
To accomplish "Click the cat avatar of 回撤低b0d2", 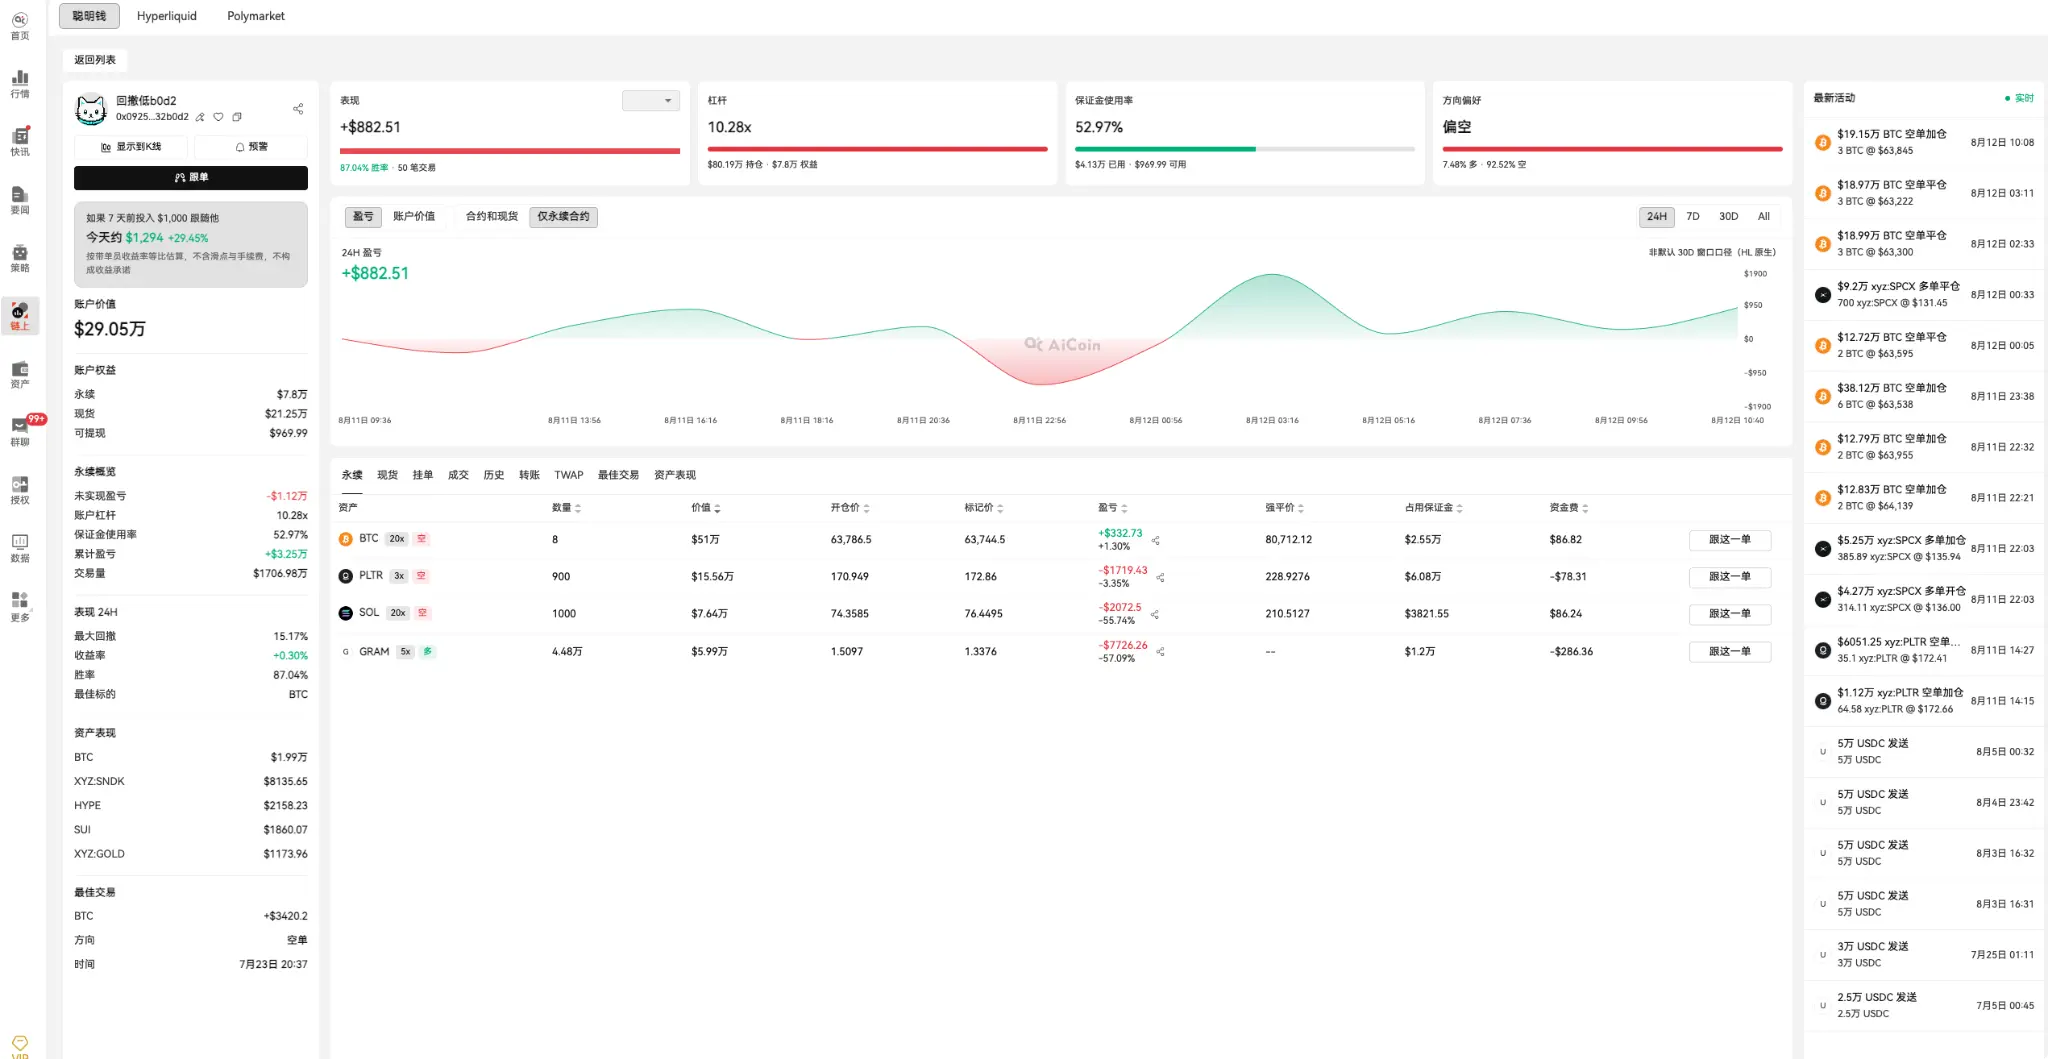I will click(91, 109).
